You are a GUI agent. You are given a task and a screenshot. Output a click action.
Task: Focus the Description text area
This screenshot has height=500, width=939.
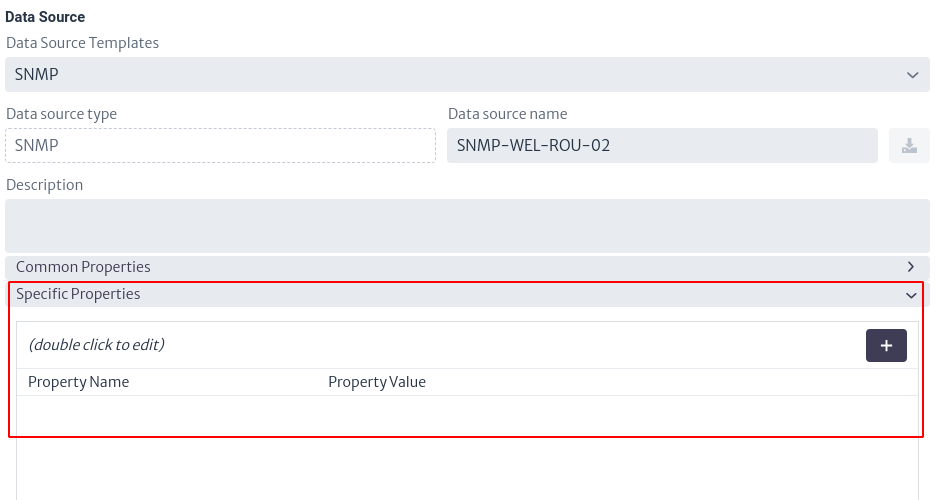click(467, 226)
